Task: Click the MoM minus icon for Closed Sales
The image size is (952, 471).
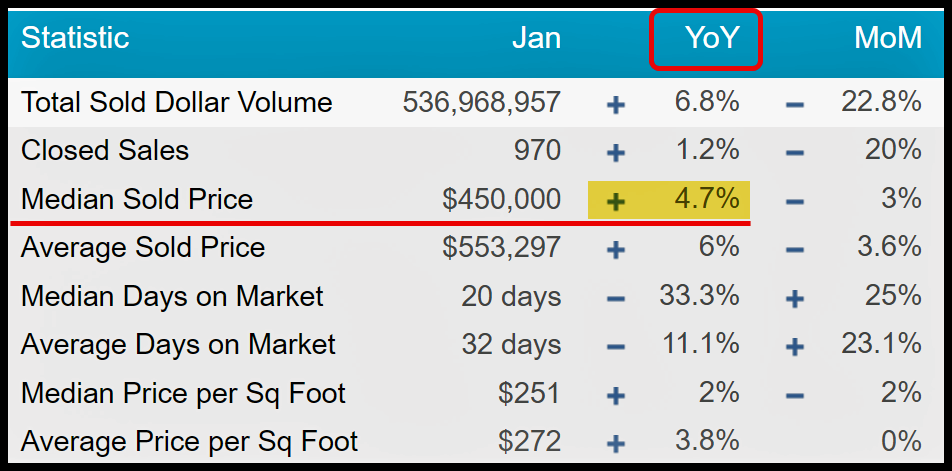Action: tap(795, 152)
